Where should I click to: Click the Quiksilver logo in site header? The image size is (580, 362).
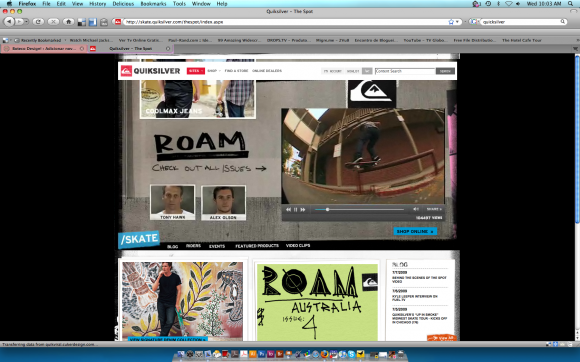pos(150,71)
